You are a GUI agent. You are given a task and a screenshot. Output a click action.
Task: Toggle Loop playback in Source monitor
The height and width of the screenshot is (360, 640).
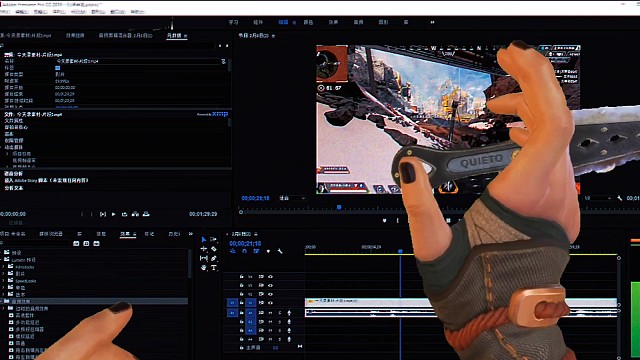(124, 214)
